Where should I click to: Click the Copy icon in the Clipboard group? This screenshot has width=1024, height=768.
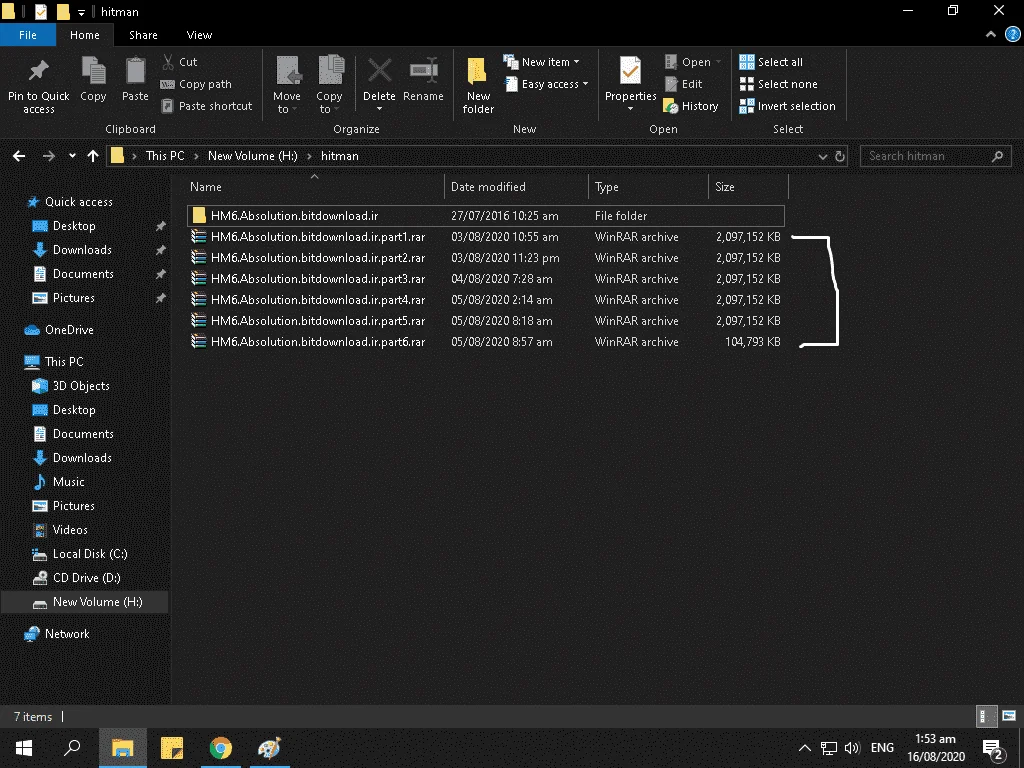(93, 71)
